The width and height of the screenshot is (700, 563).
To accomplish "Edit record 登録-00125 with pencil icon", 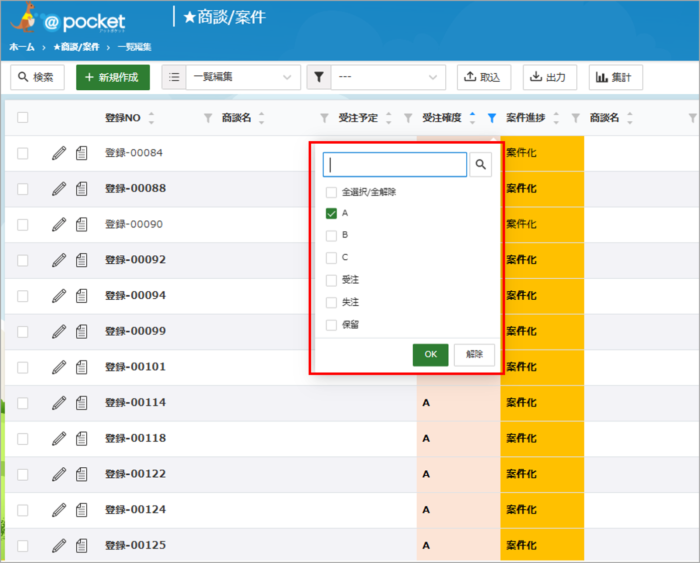I will (x=59, y=546).
